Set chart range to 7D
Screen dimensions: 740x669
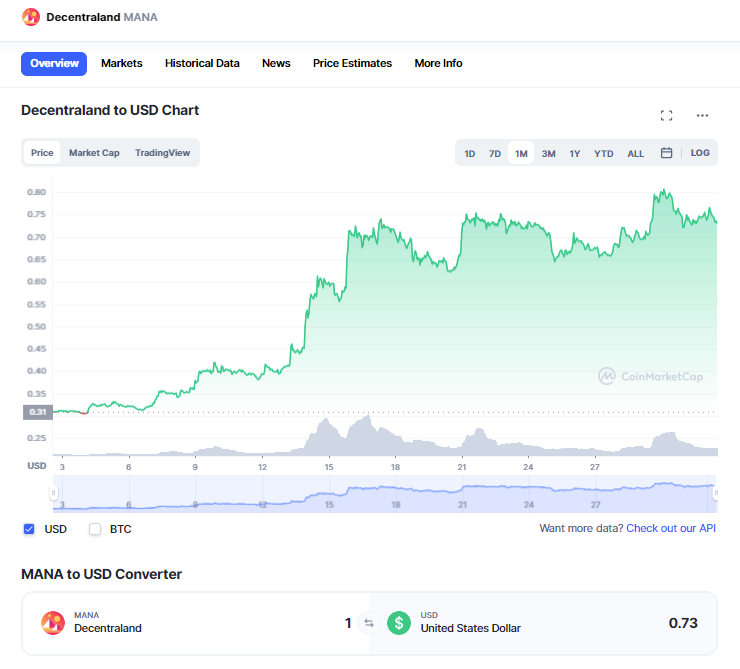coord(495,153)
